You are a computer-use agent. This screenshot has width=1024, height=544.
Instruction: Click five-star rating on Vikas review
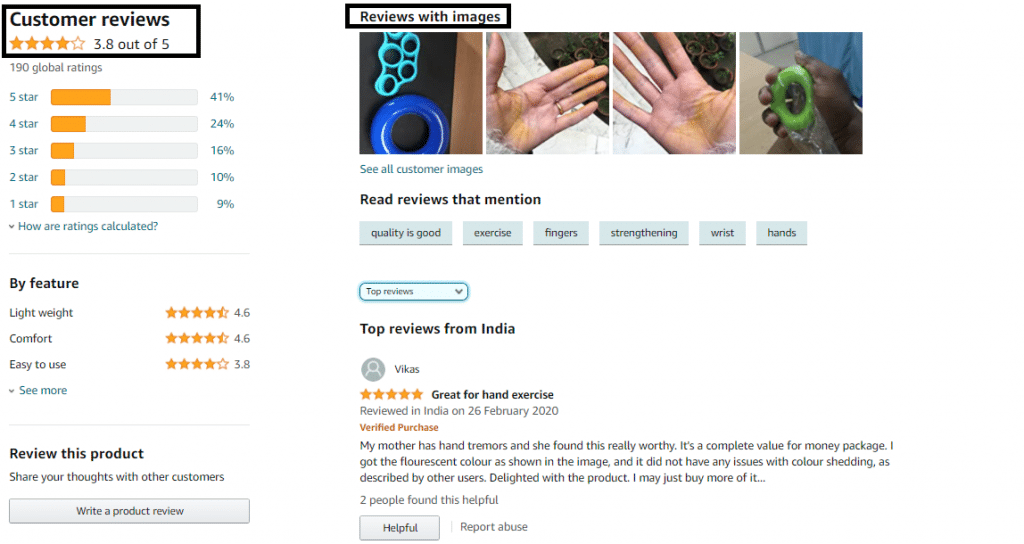pyautogui.click(x=391, y=394)
